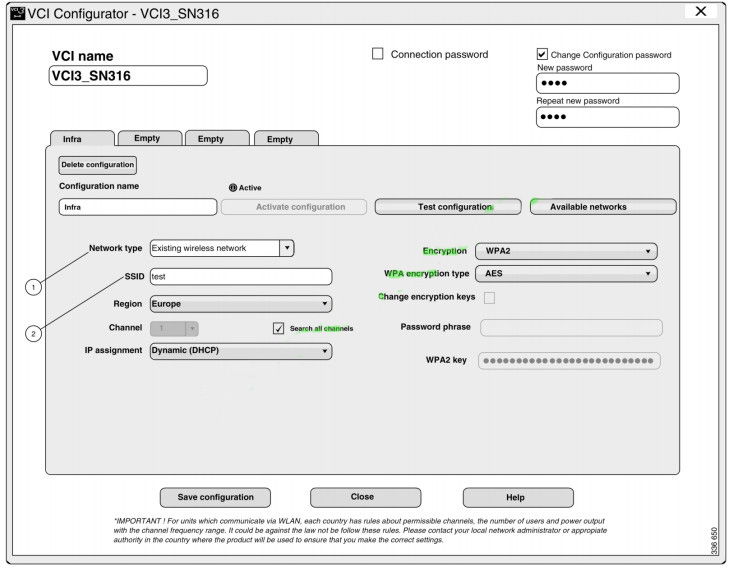Click the VCI app icon in title bar
Screen dimensions: 735x569
pos(17,13)
